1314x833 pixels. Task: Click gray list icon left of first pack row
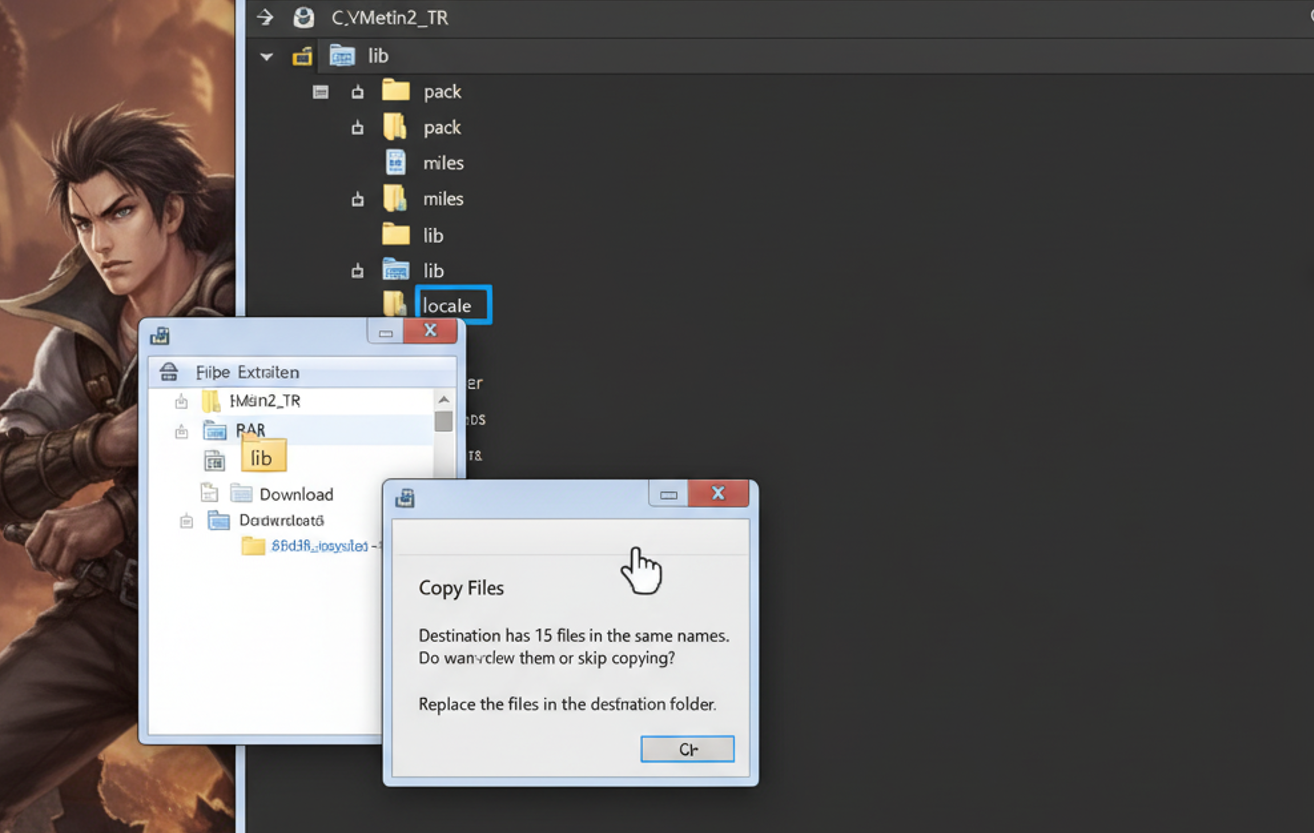[320, 92]
